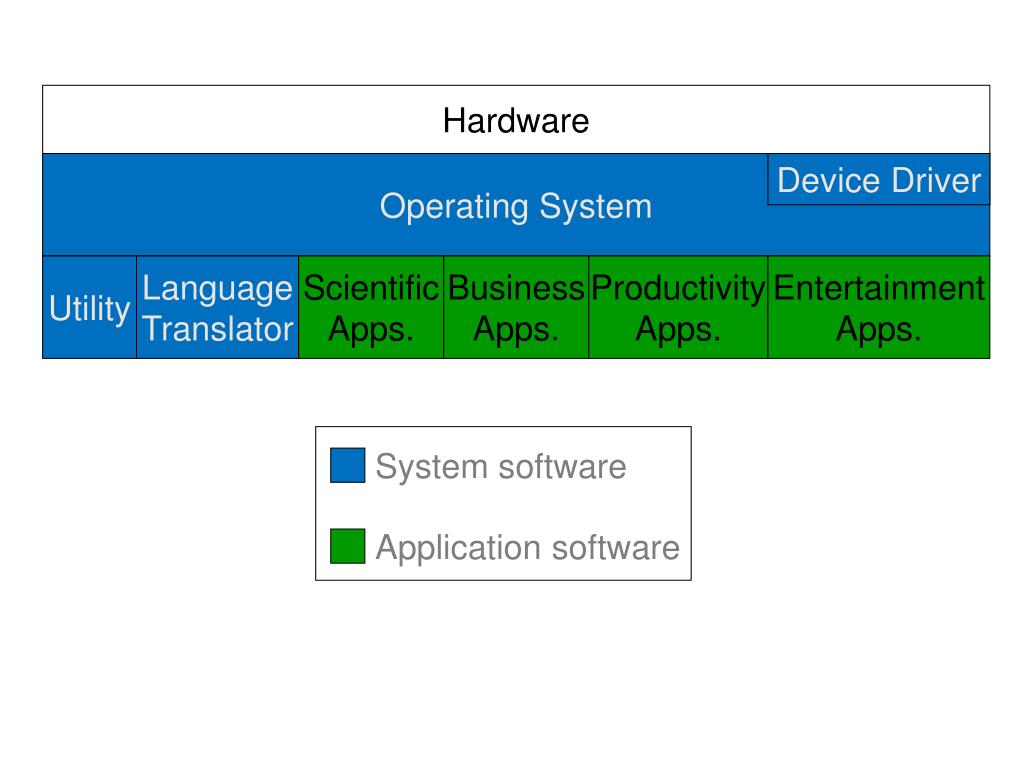Click the word Entertainment in green block

point(879,288)
